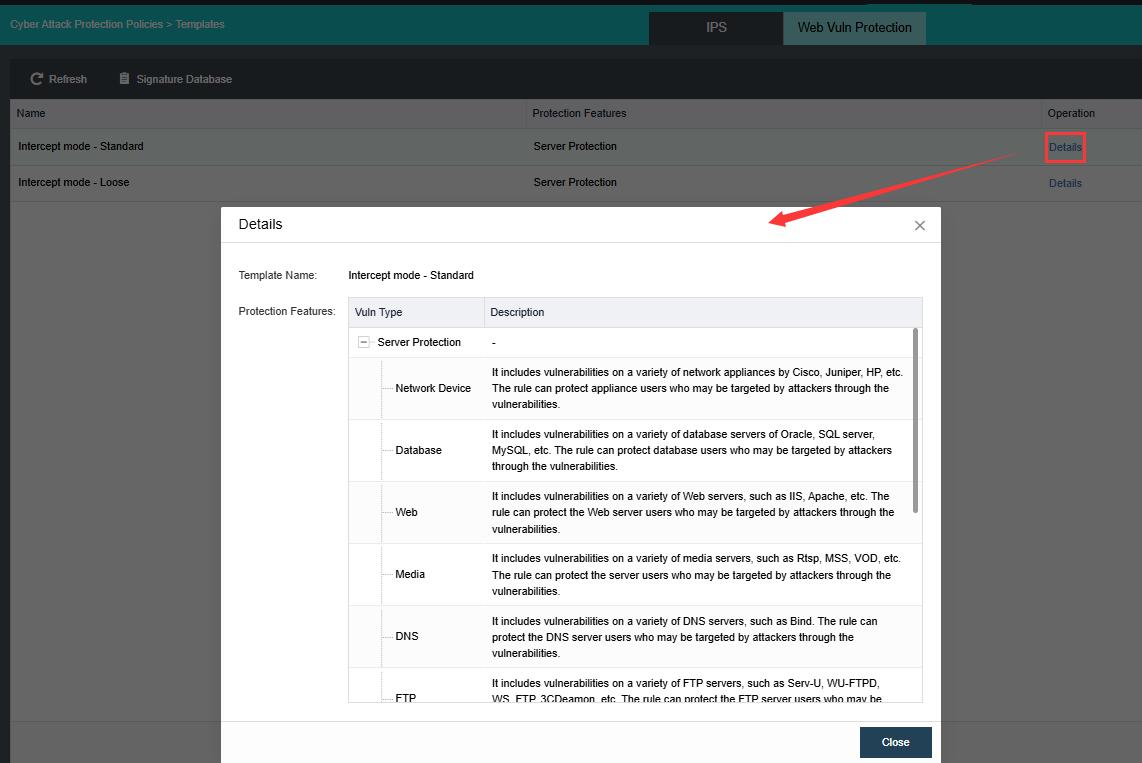Viewport: 1142px width, 763px height.
Task: Close the Details dialog with X icon
Action: pyautogui.click(x=920, y=226)
